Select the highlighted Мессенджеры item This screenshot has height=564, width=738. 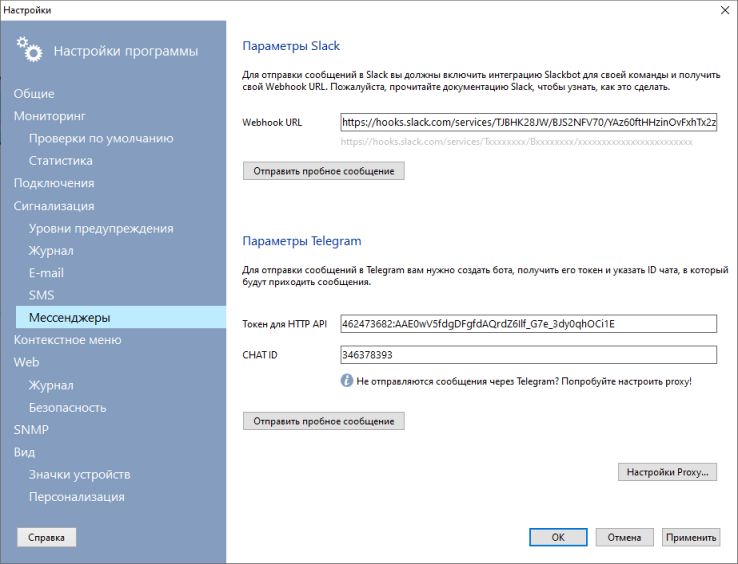[x=121, y=317]
